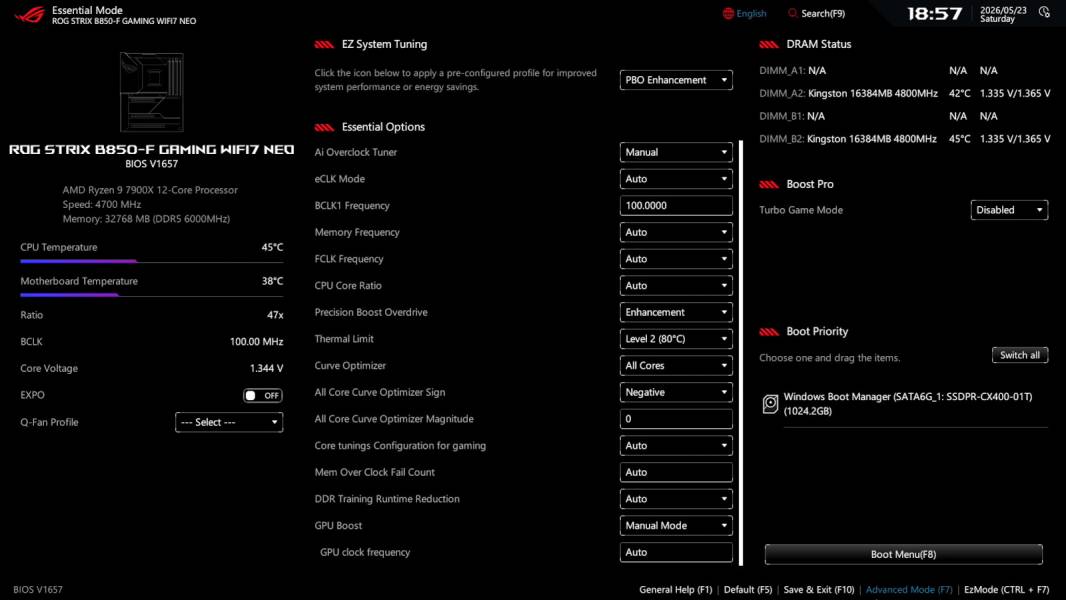Click the motherboard thumbnail image
This screenshot has width=1066, height=600.
[x=152, y=92]
